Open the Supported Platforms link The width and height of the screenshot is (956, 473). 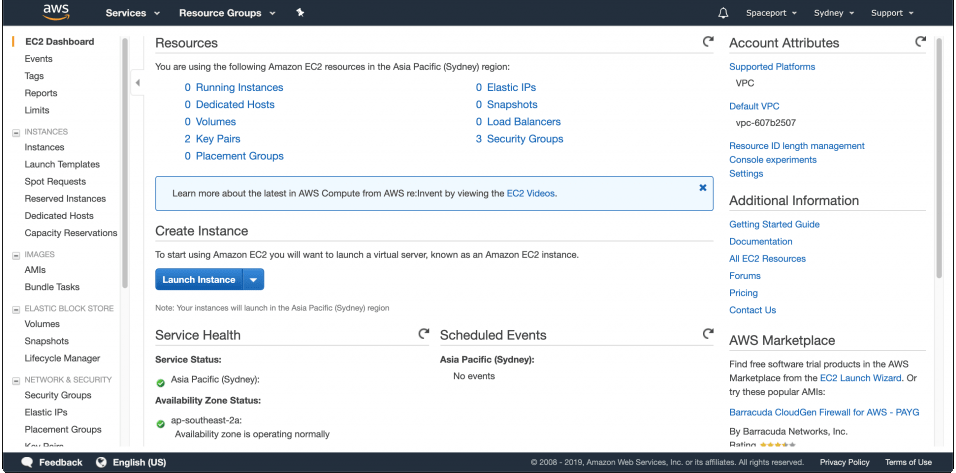click(772, 66)
